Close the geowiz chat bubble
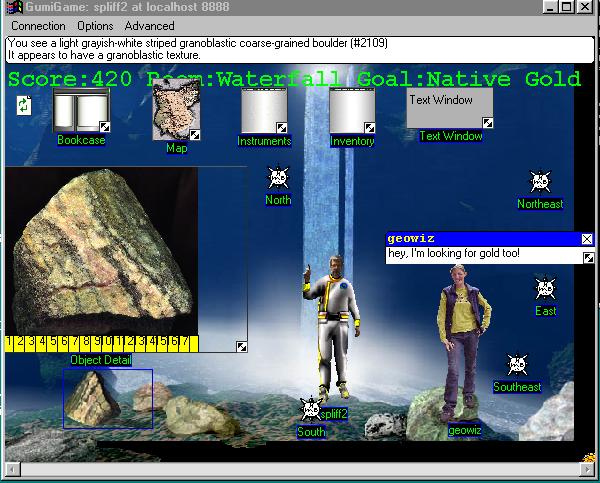The height and width of the screenshot is (483, 600). pyautogui.click(x=587, y=239)
